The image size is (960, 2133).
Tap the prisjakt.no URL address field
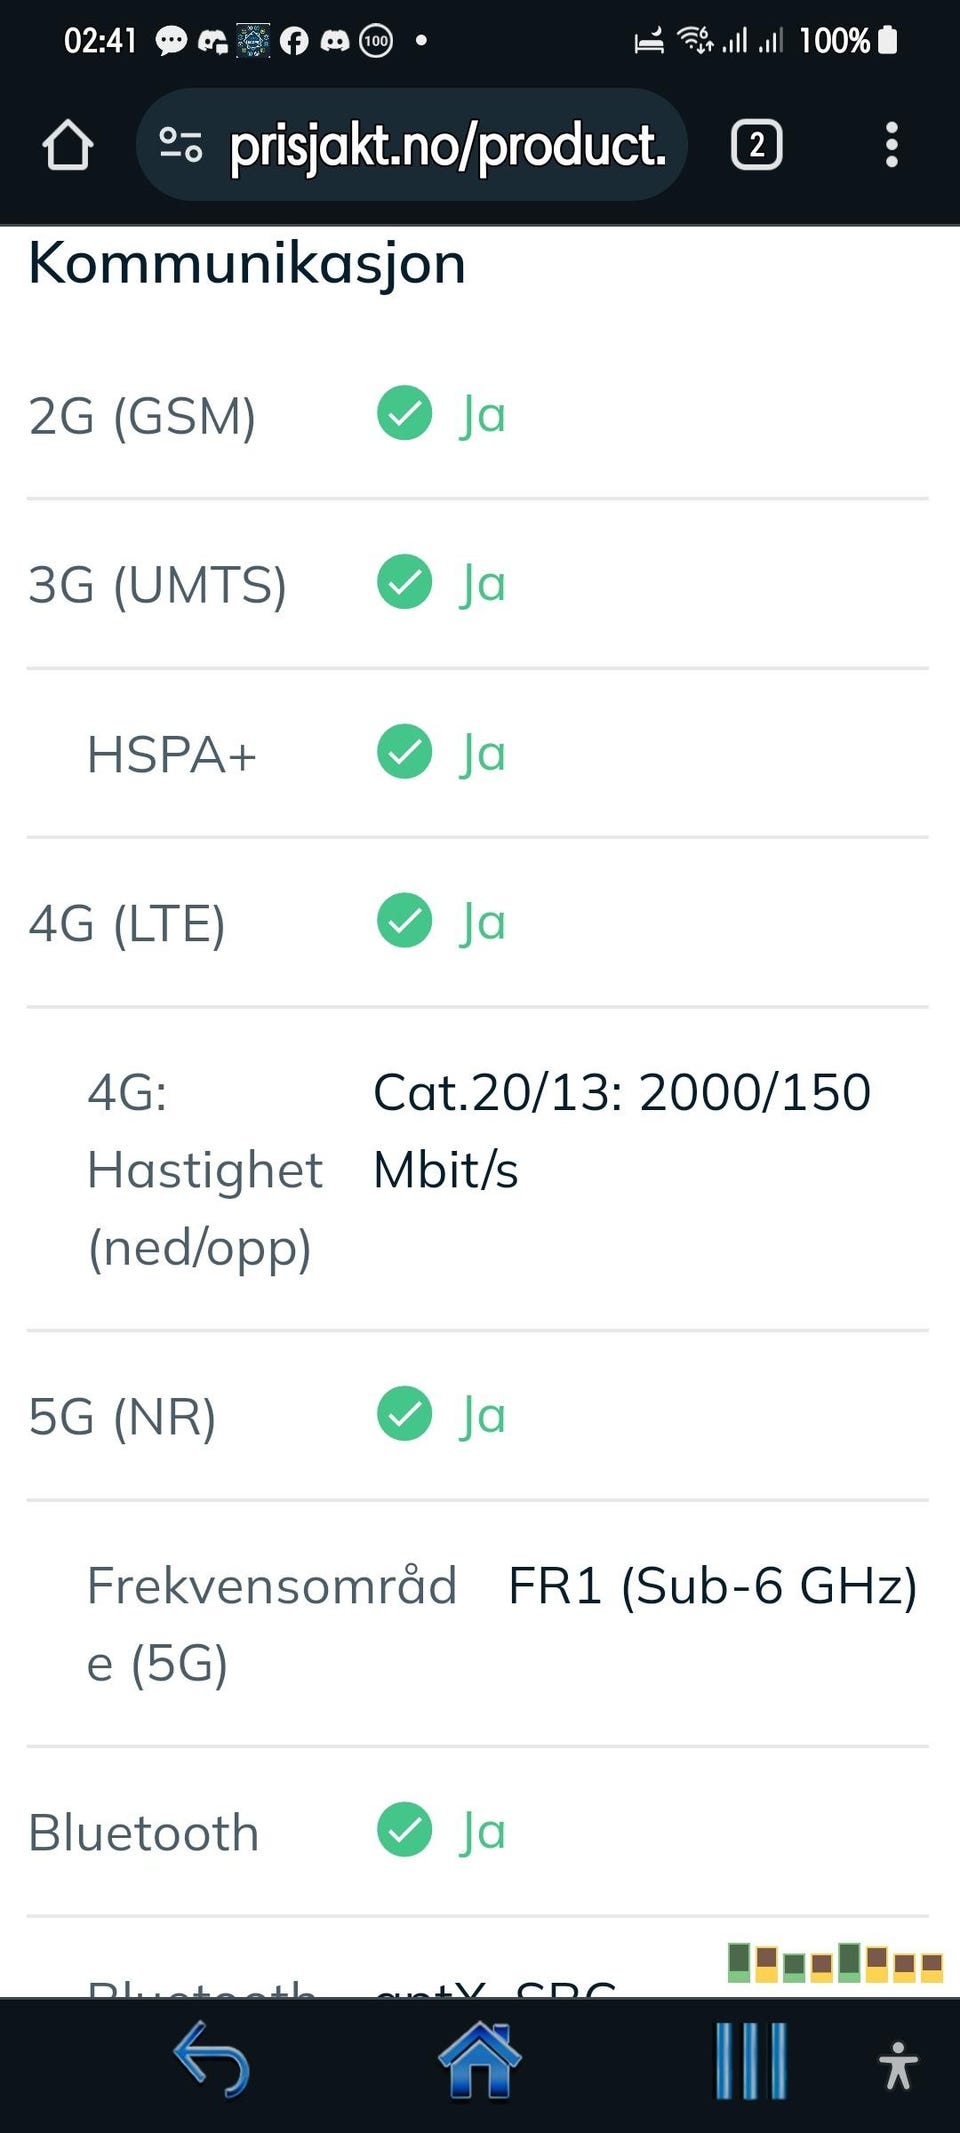coord(447,146)
